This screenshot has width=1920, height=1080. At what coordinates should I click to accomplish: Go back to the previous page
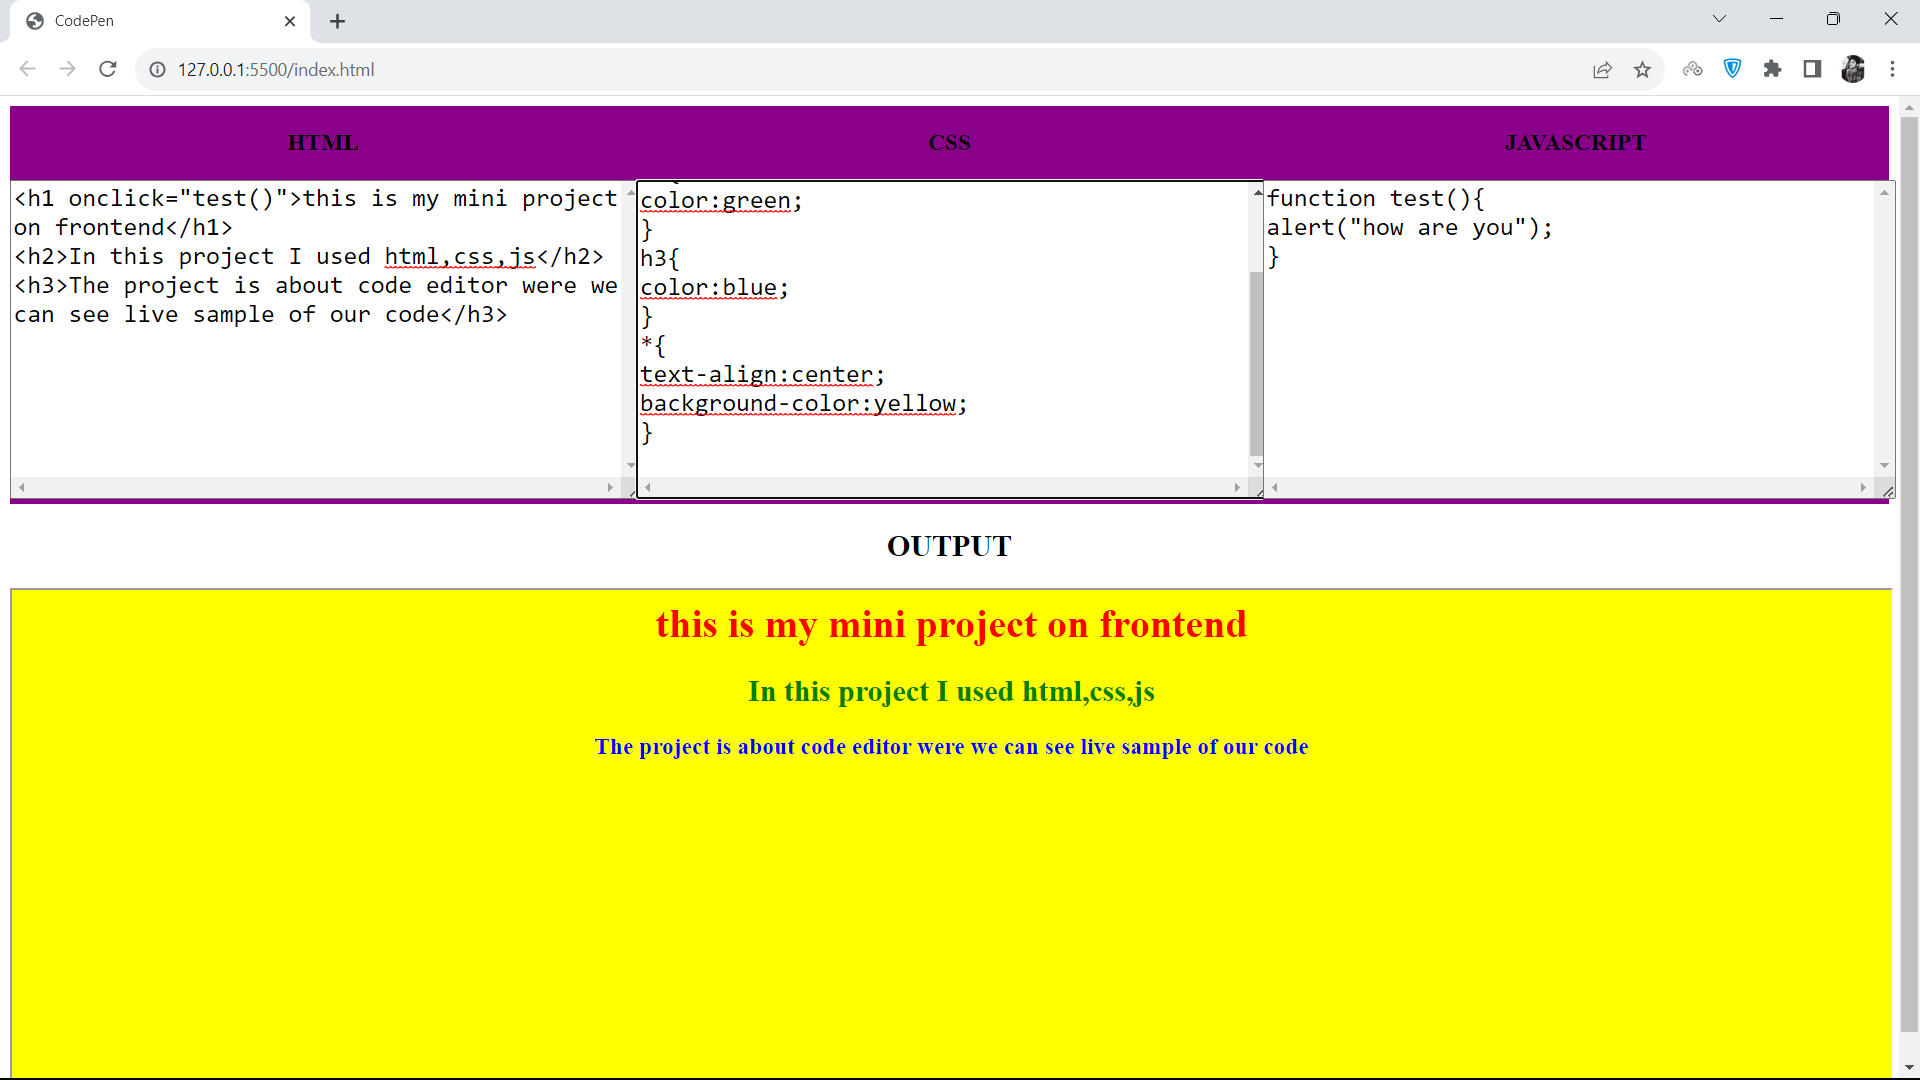(x=27, y=69)
